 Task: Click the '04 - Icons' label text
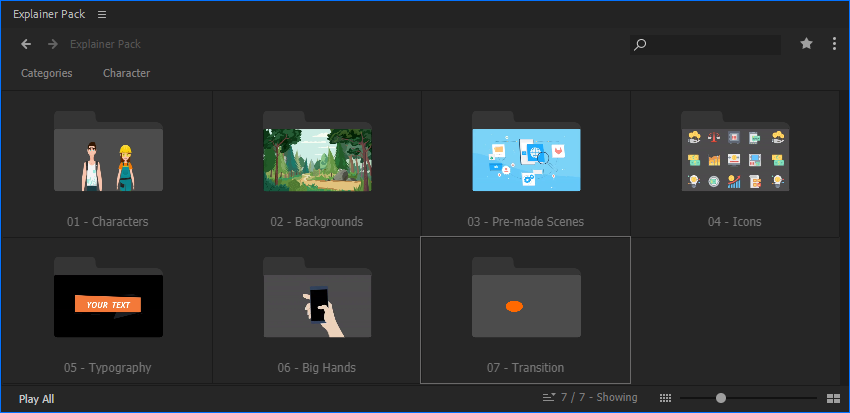[x=735, y=222]
